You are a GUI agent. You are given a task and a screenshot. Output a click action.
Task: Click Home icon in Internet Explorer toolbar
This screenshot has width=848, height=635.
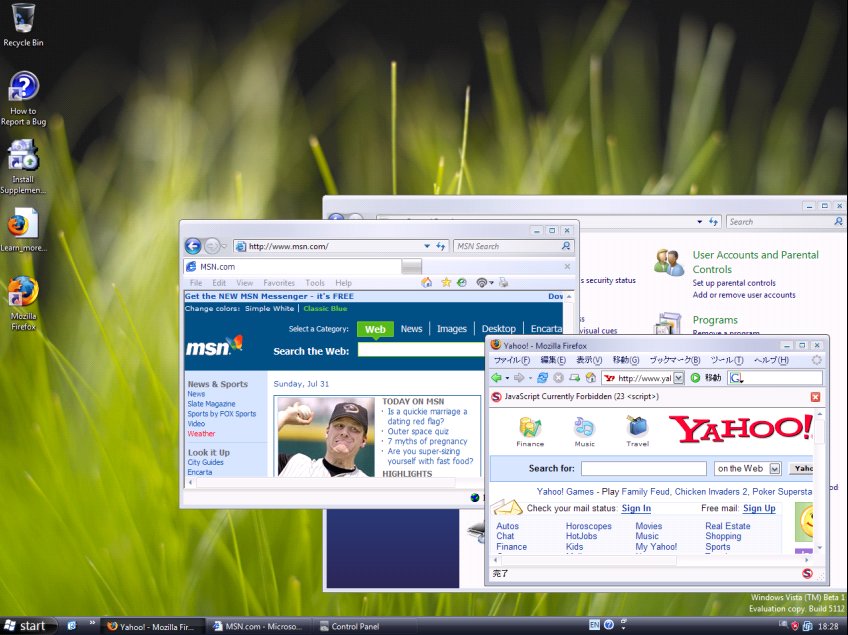427,282
